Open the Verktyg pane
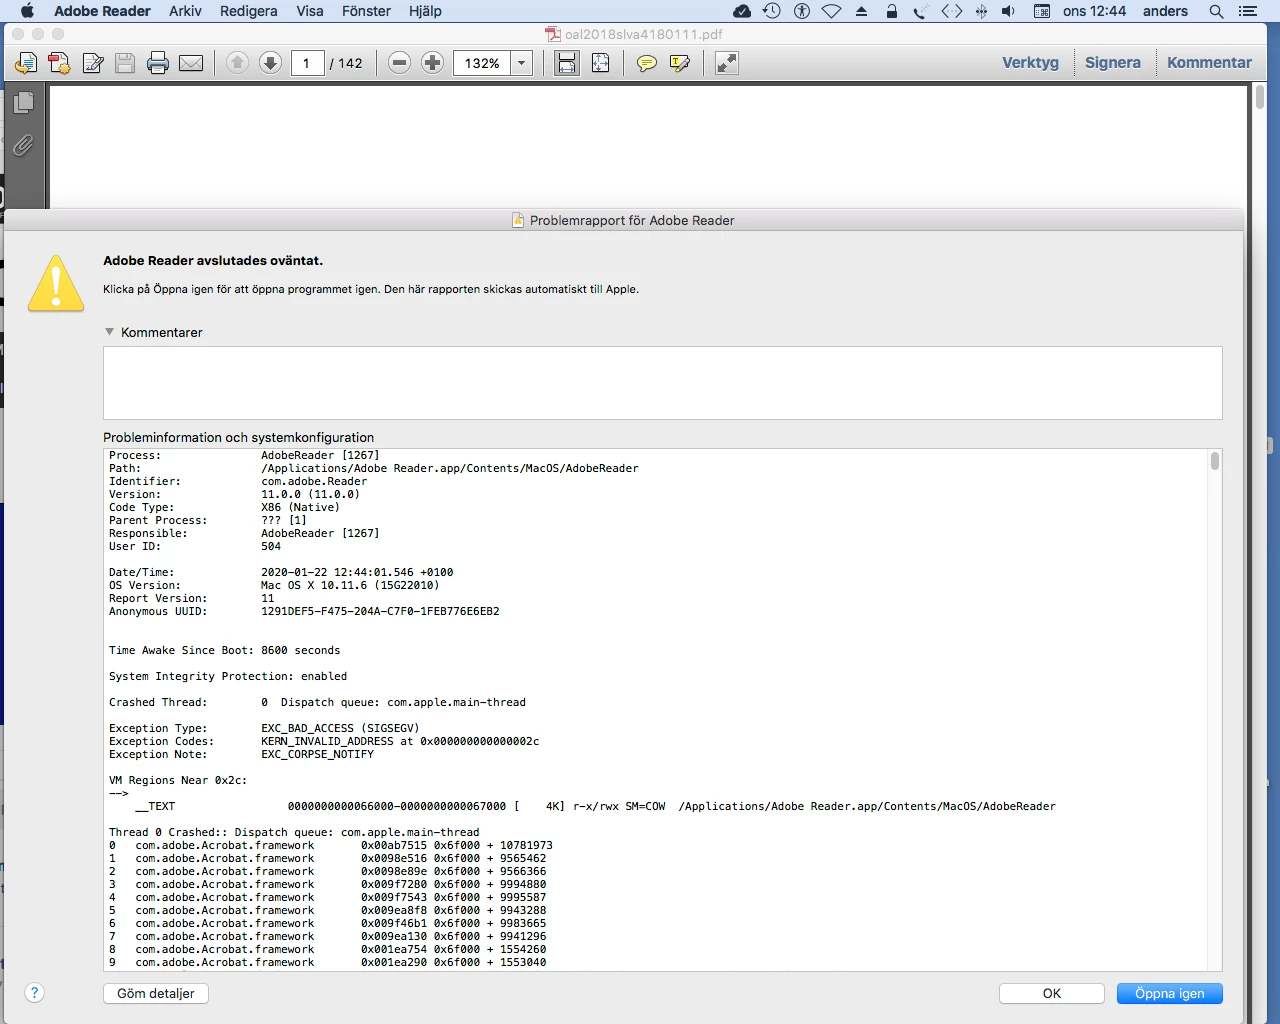Image resolution: width=1280 pixels, height=1024 pixels. (1030, 62)
